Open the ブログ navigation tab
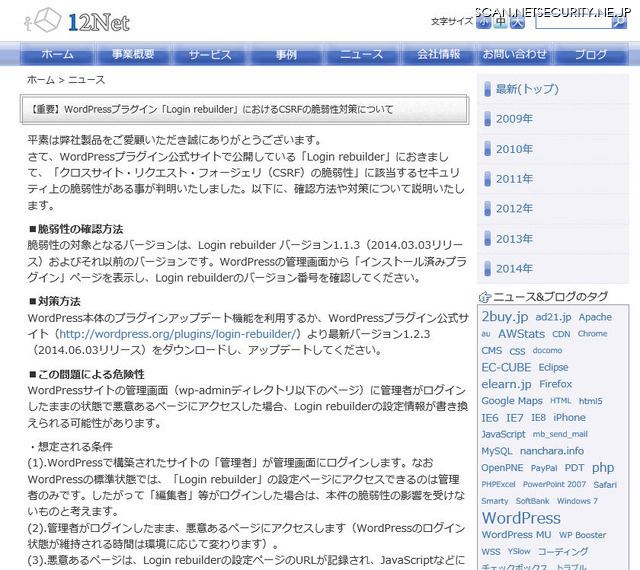 tap(591, 54)
